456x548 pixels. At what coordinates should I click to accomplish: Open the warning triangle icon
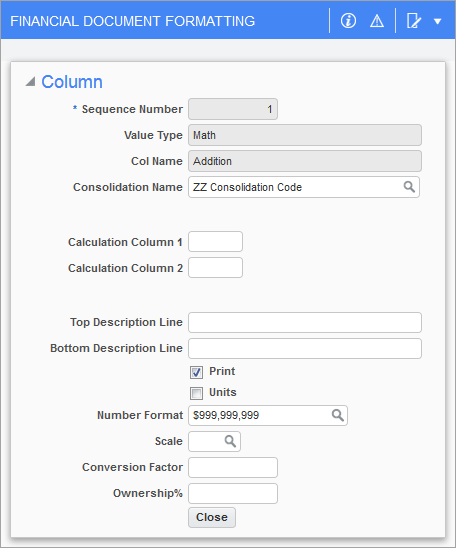click(377, 21)
